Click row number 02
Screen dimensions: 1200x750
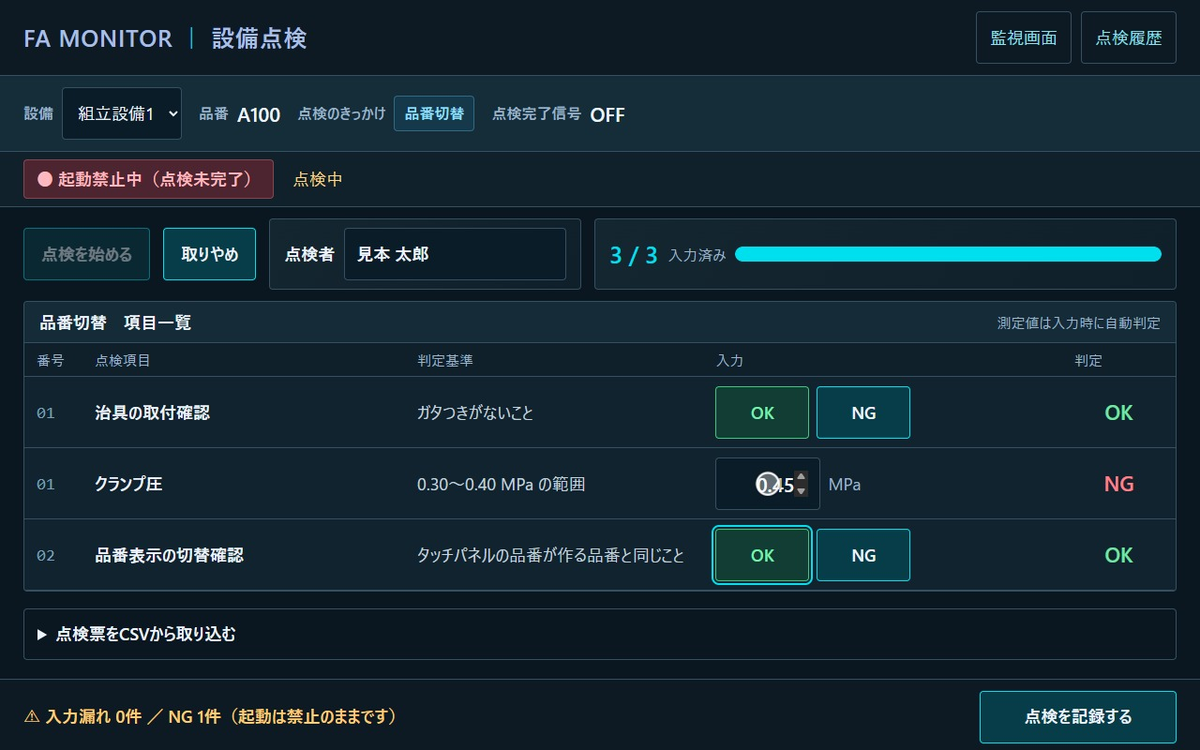pyautogui.click(x=46, y=555)
